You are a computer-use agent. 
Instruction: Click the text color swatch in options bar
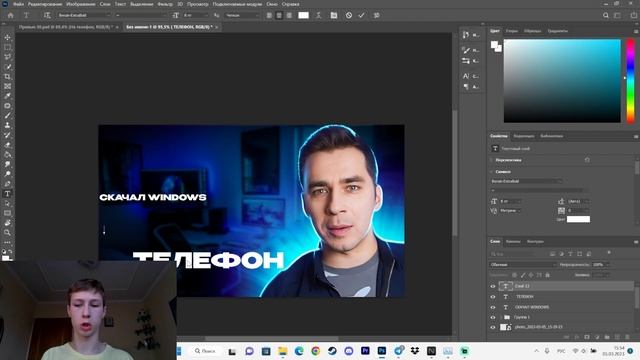coord(303,15)
